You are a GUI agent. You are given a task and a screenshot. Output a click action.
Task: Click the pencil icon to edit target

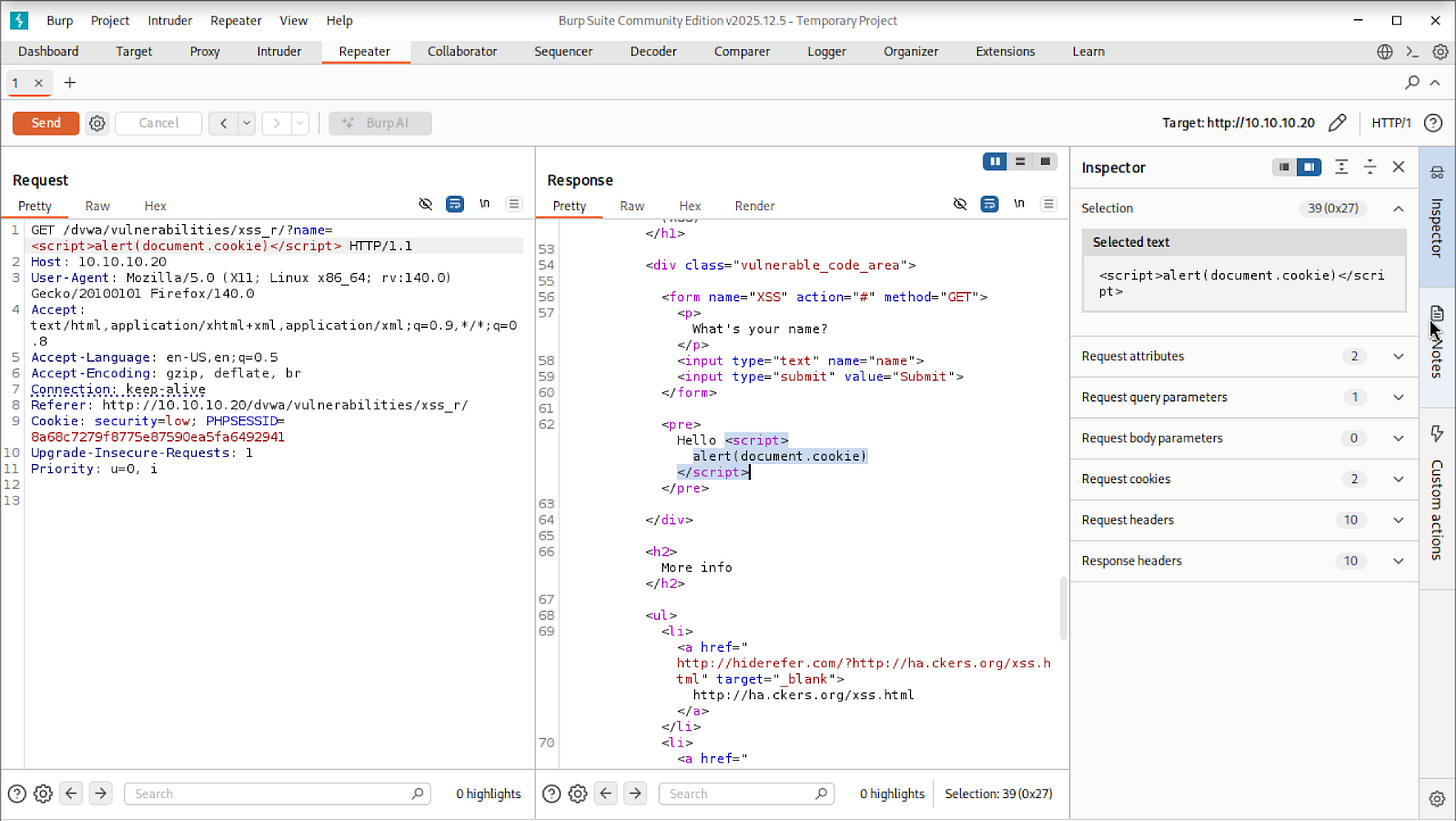pyautogui.click(x=1337, y=123)
